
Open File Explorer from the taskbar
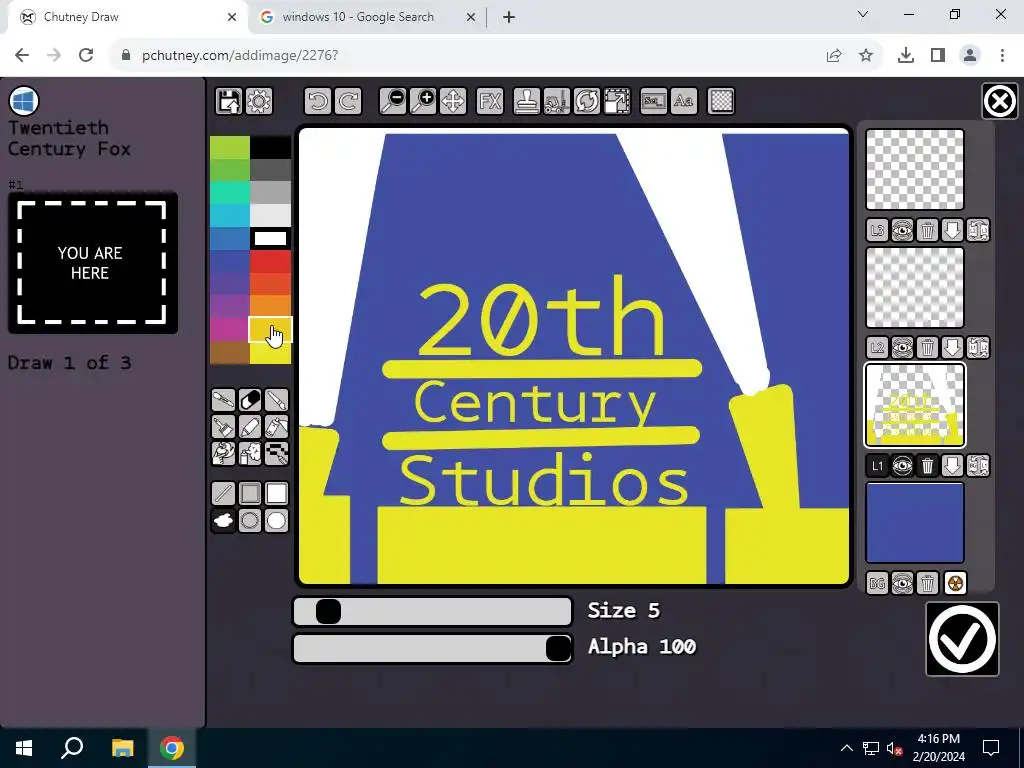pos(122,748)
